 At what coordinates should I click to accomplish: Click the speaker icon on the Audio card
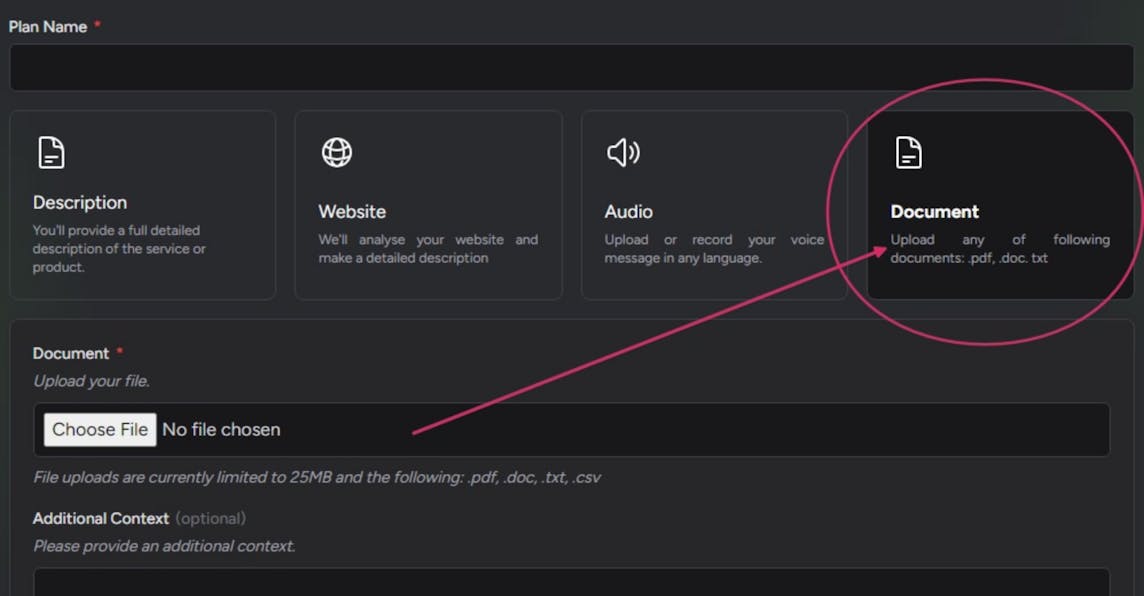pyautogui.click(x=623, y=152)
